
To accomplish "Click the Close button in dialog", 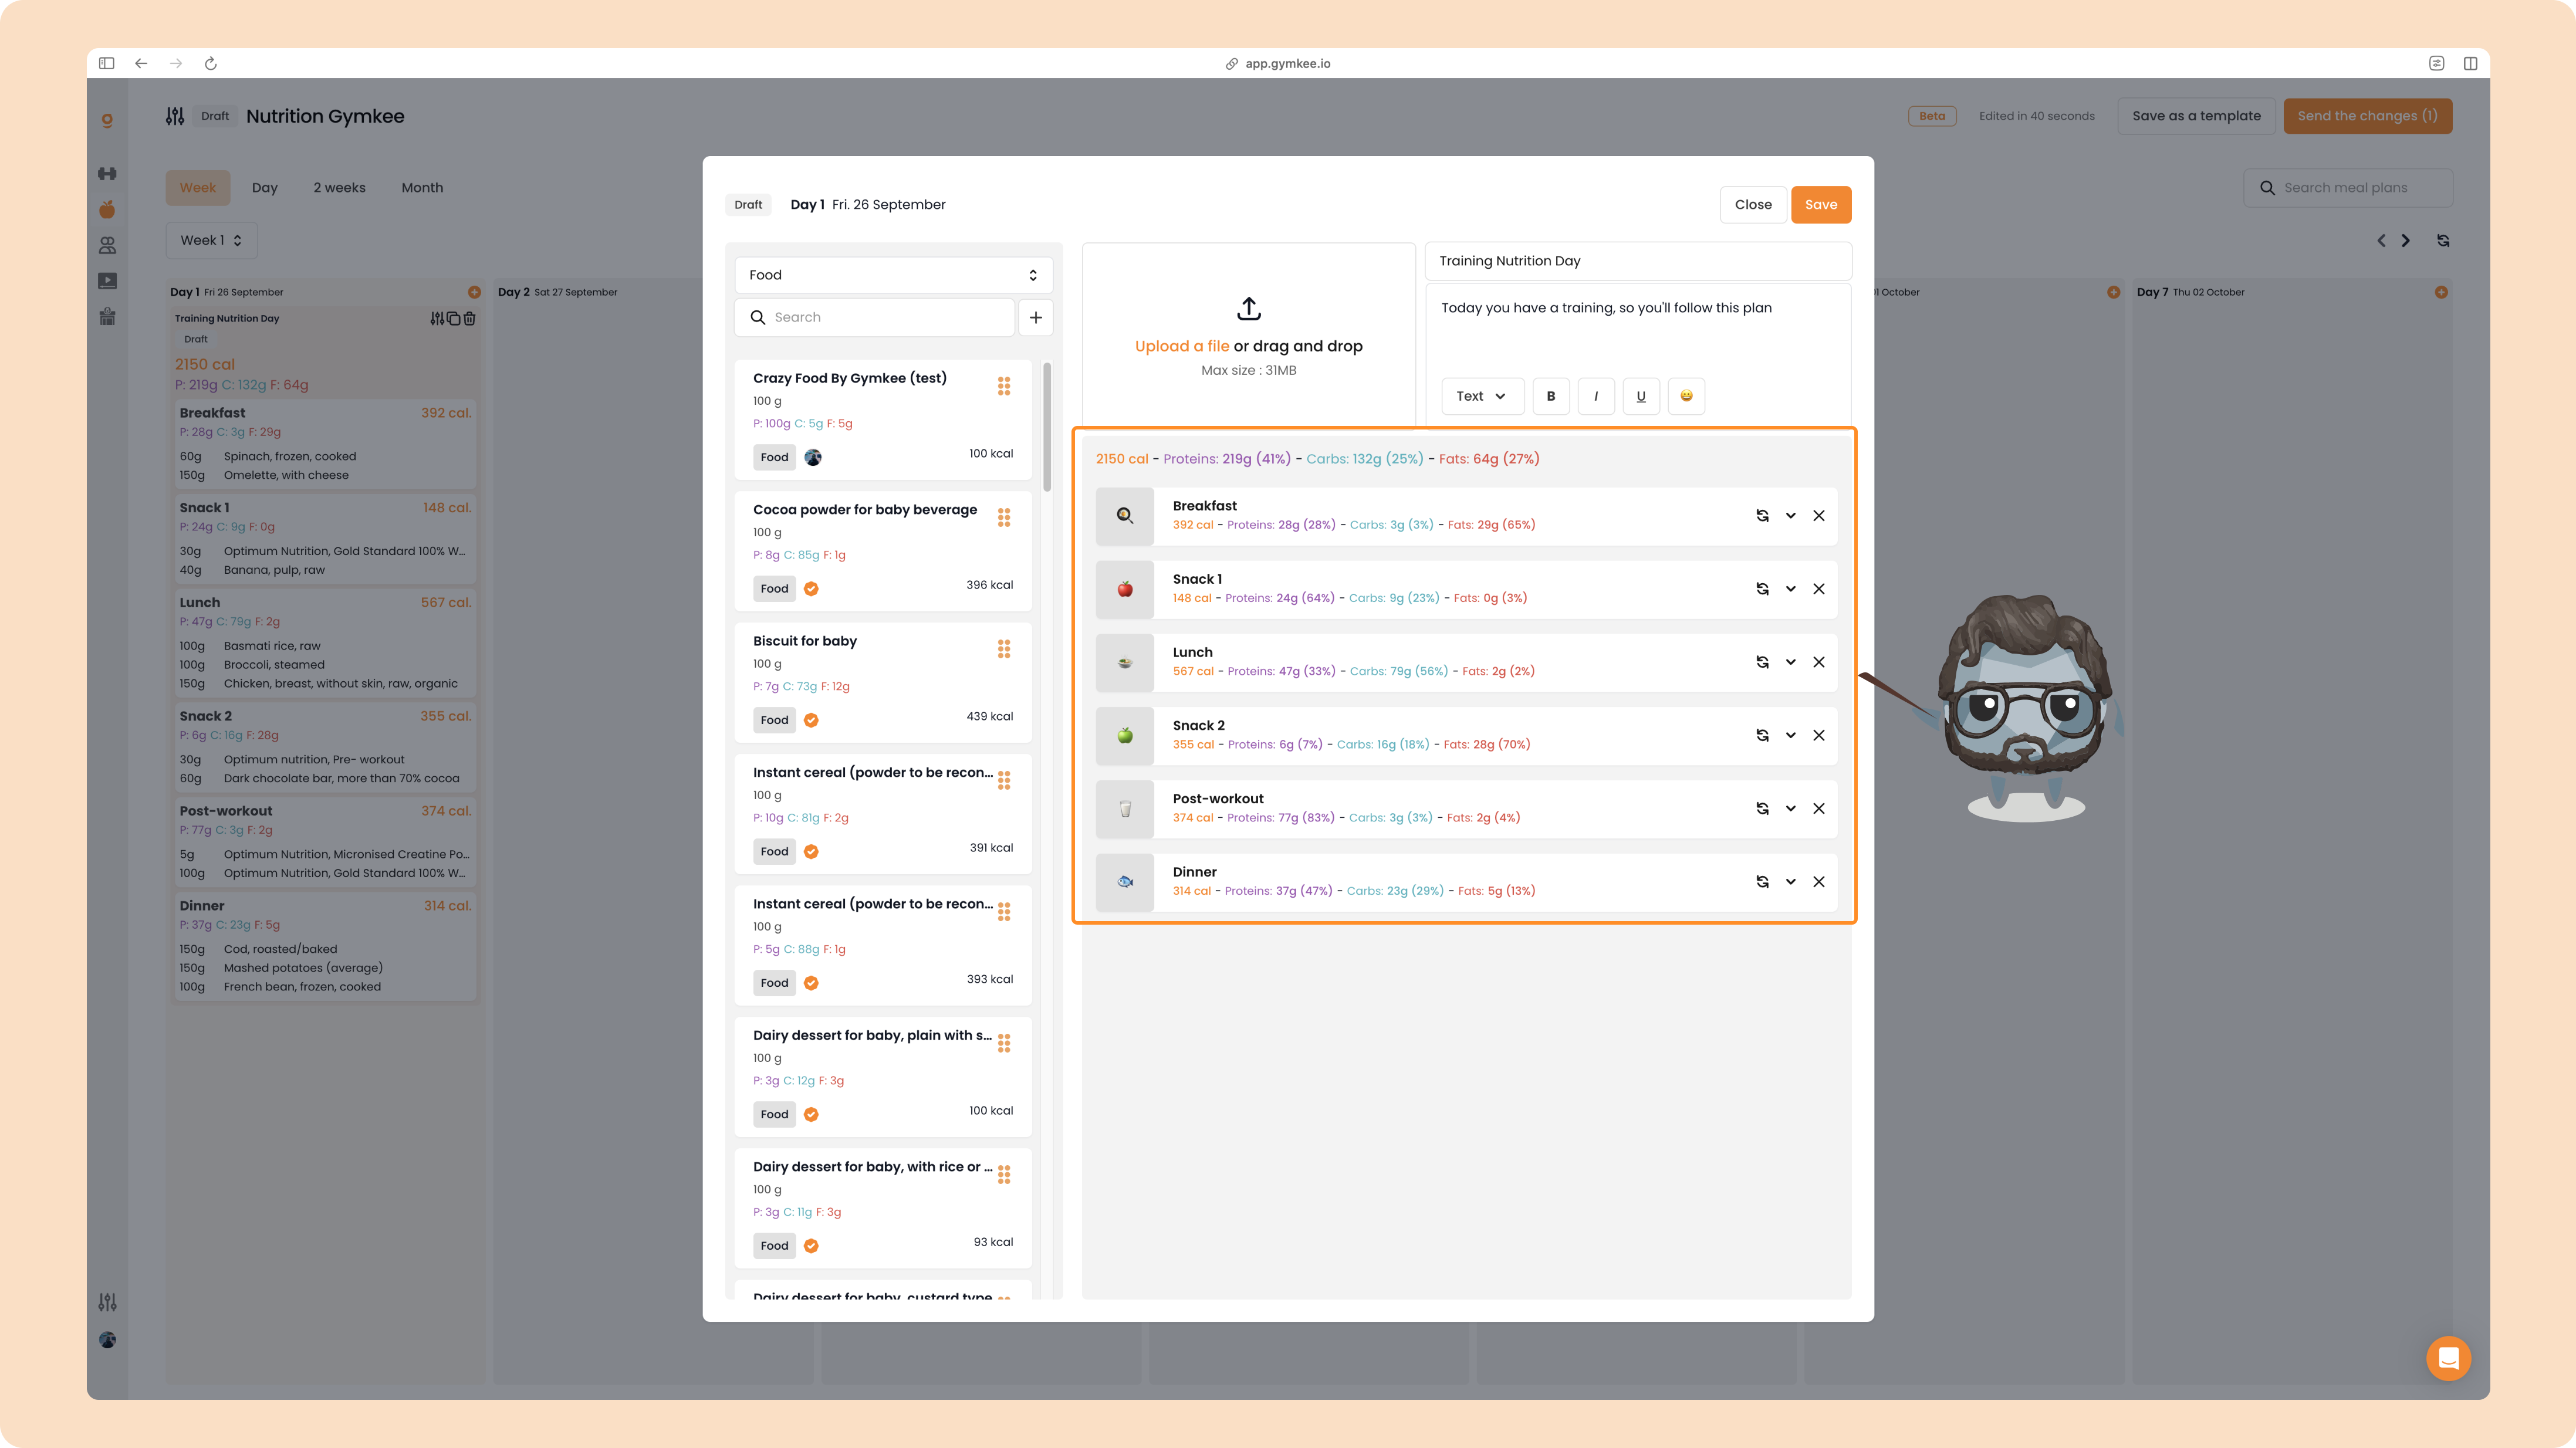I will (1753, 205).
